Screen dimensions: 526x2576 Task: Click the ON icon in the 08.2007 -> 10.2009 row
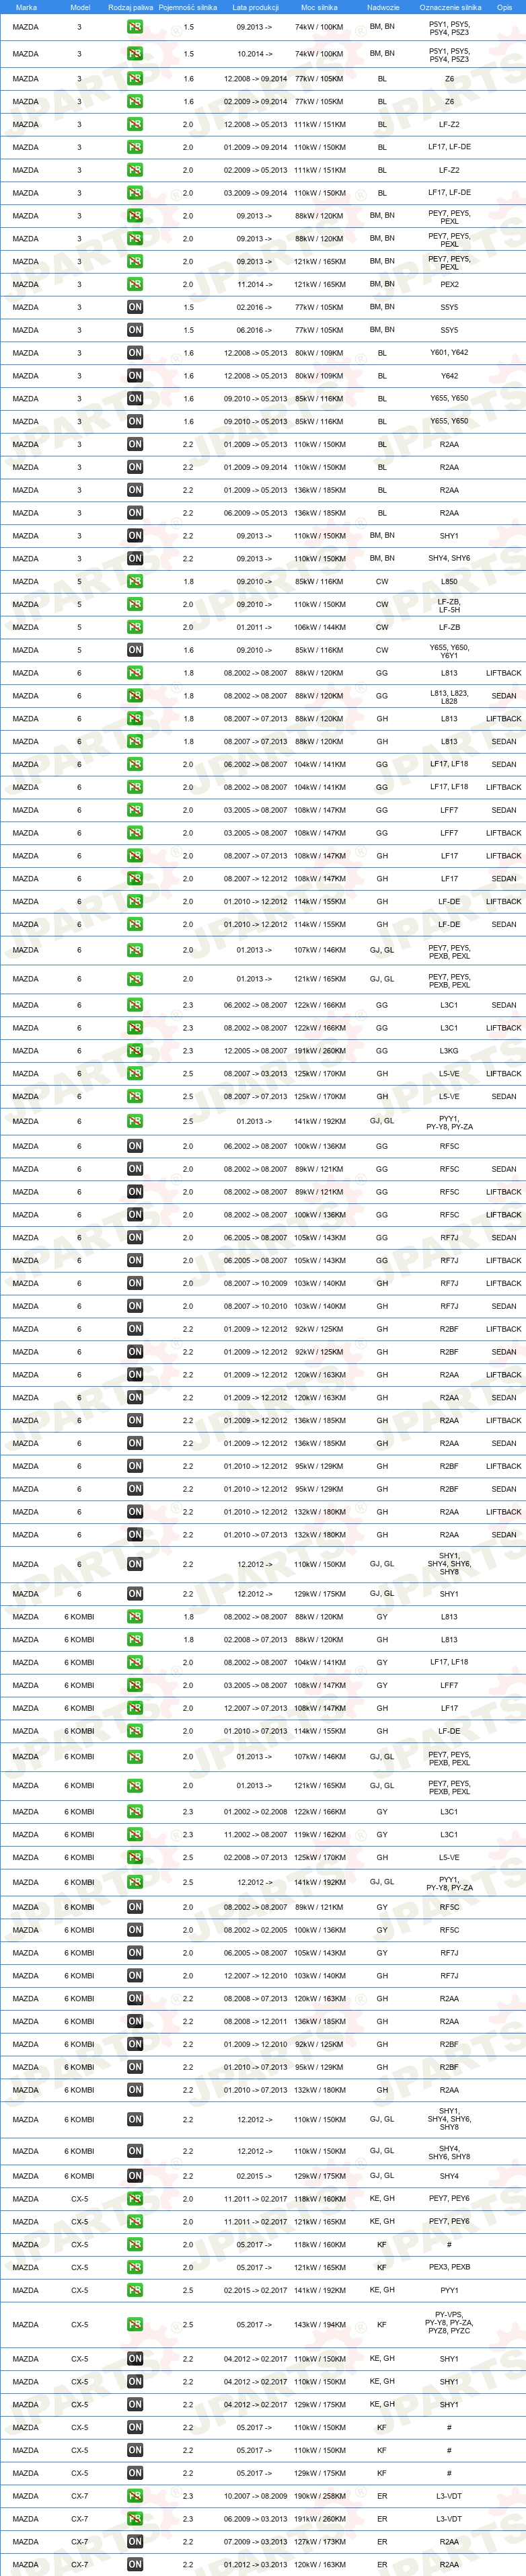pos(135,1283)
